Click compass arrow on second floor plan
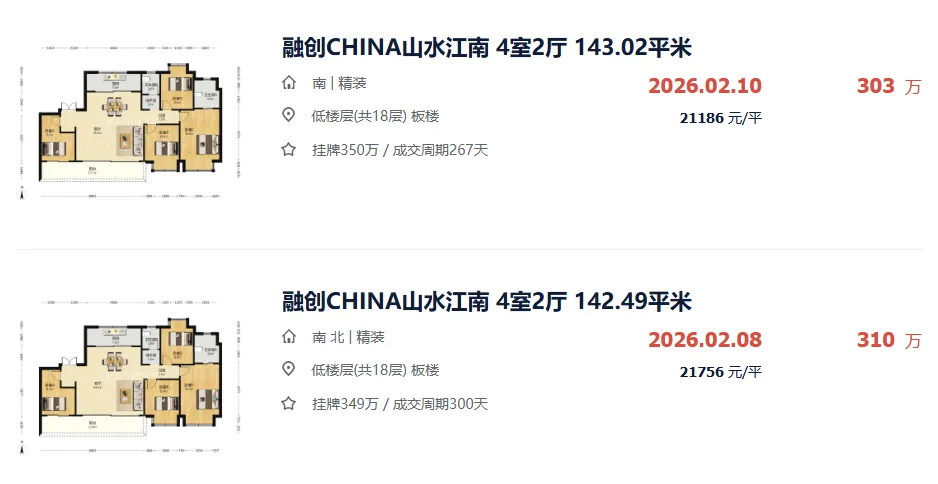Image resolution: width=938 pixels, height=484 pixels. coord(22,448)
